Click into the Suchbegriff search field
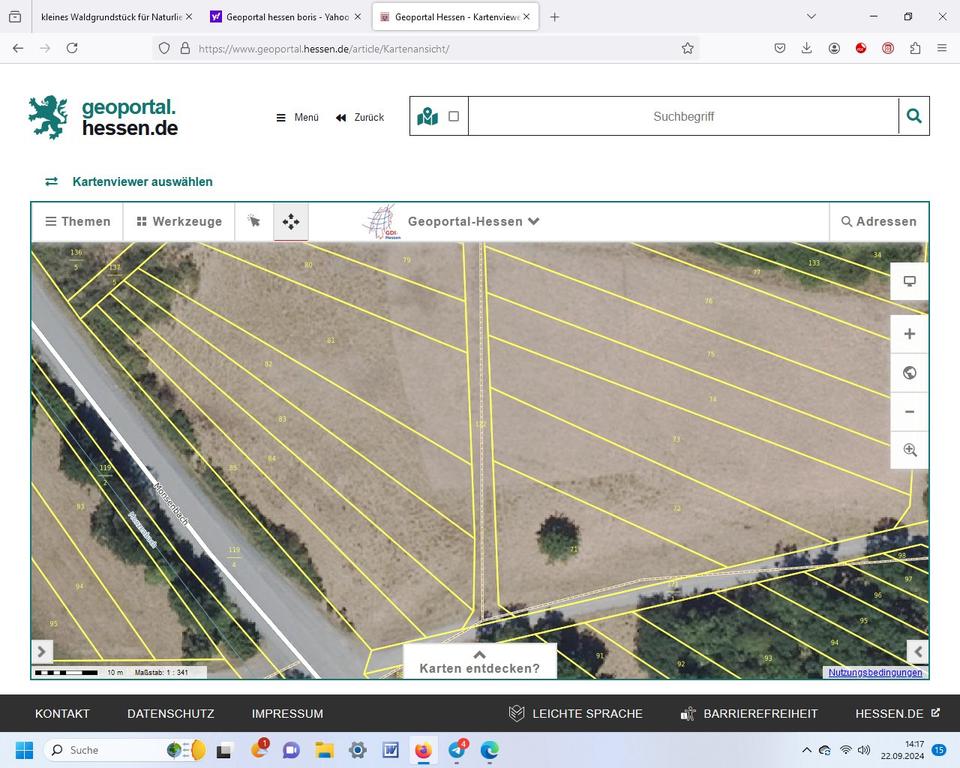The height and width of the screenshot is (768, 960). pyautogui.click(x=683, y=116)
